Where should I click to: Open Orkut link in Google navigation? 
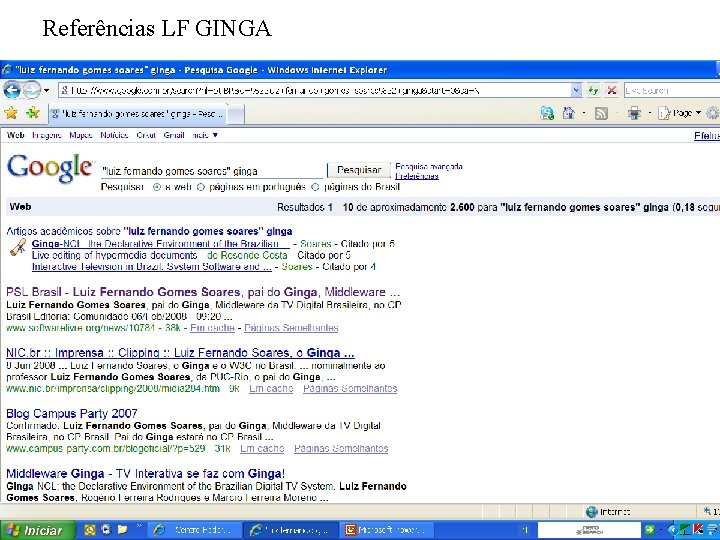[x=146, y=135]
